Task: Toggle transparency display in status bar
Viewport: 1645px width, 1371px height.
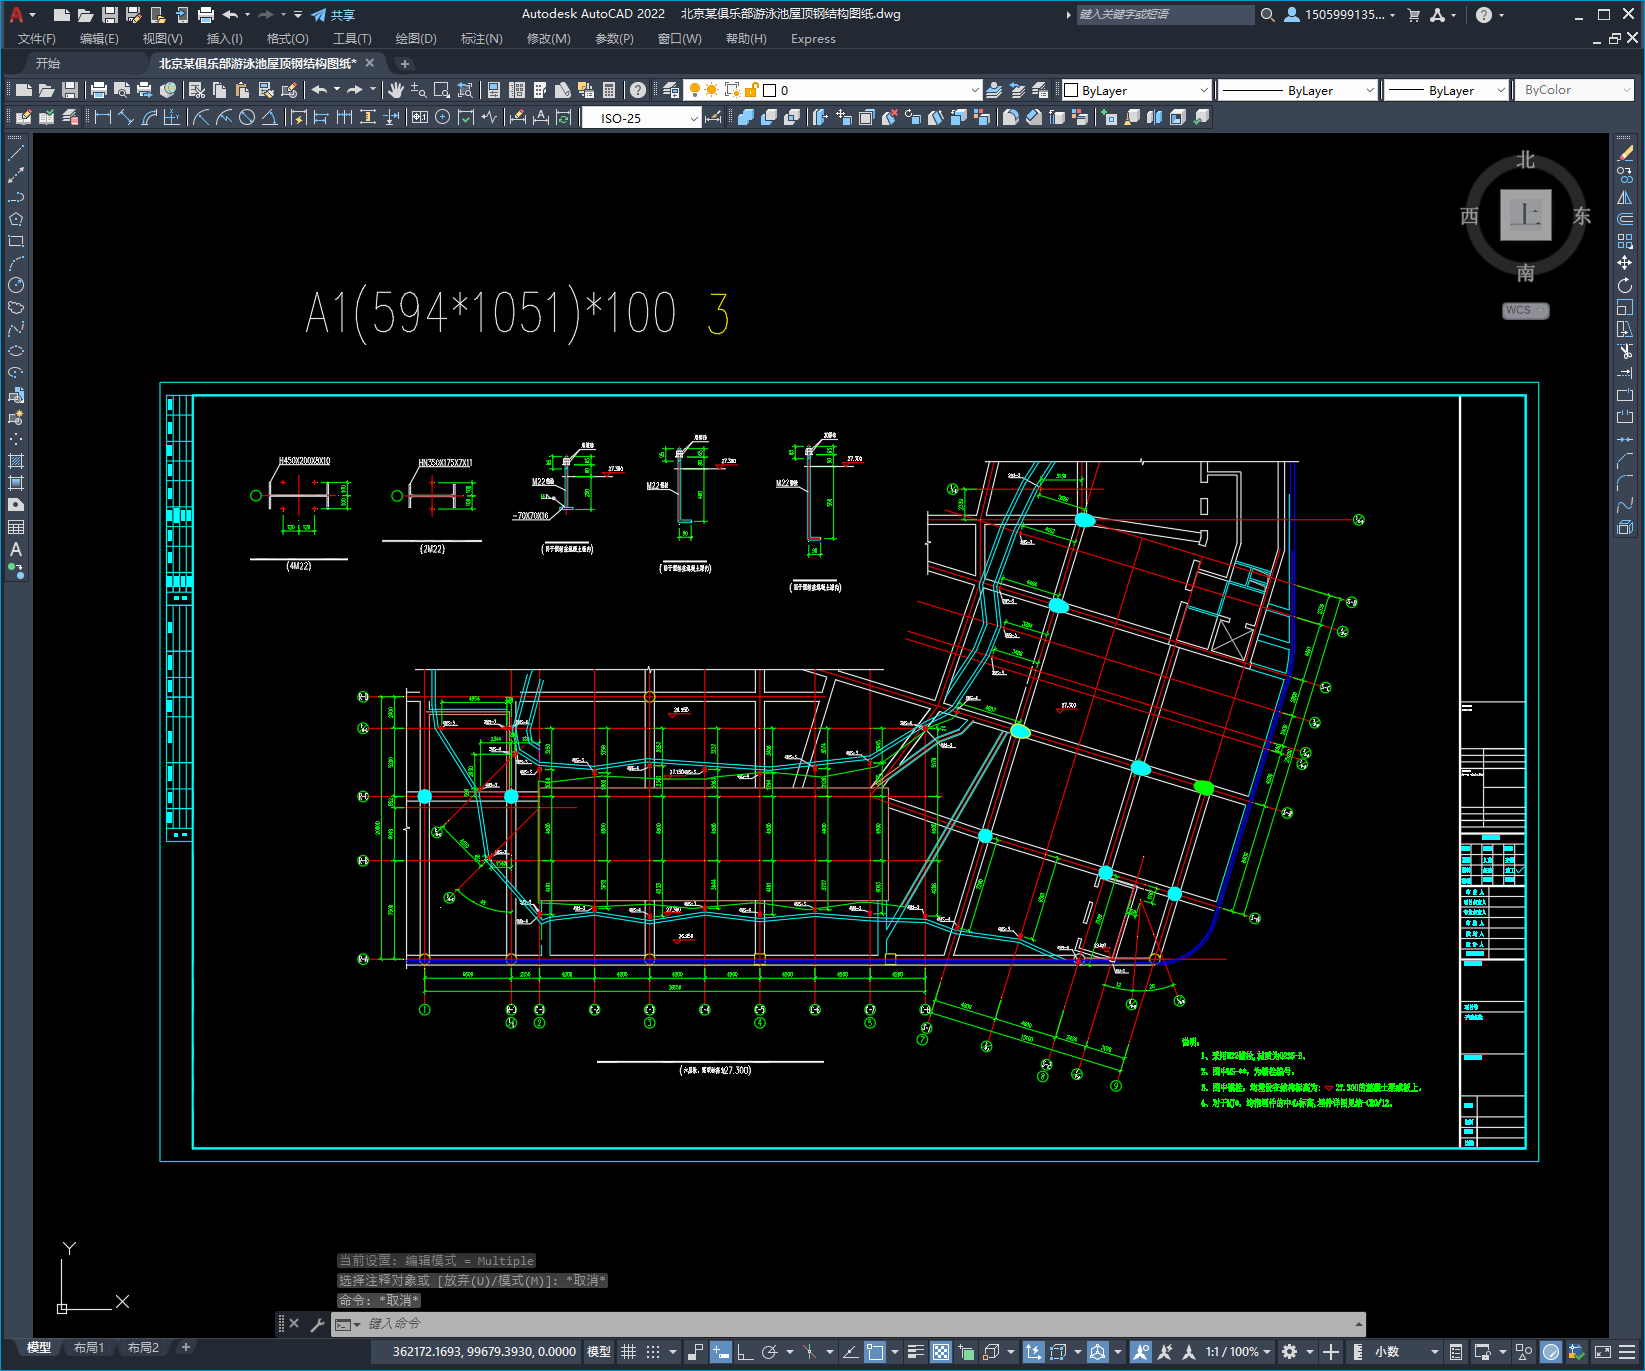Action: (941, 1352)
